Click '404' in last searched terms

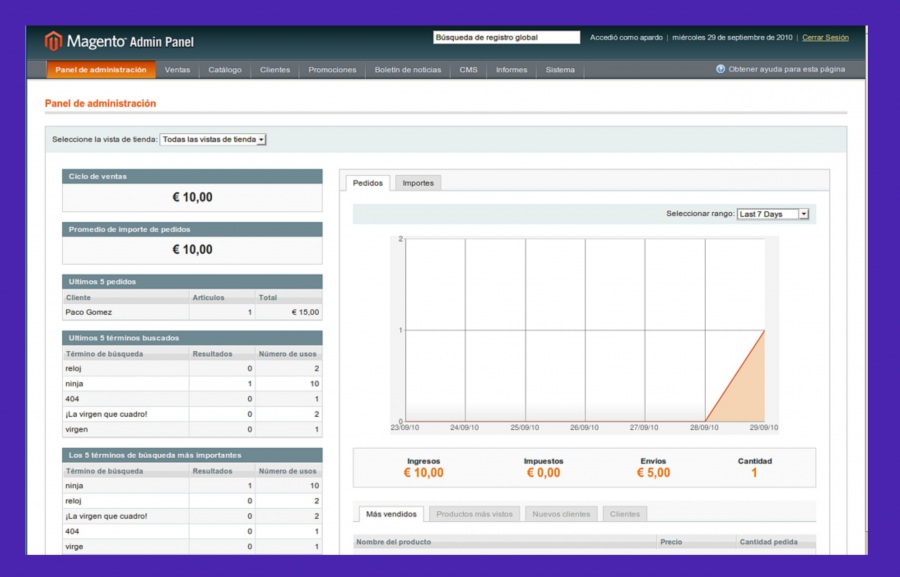72,399
